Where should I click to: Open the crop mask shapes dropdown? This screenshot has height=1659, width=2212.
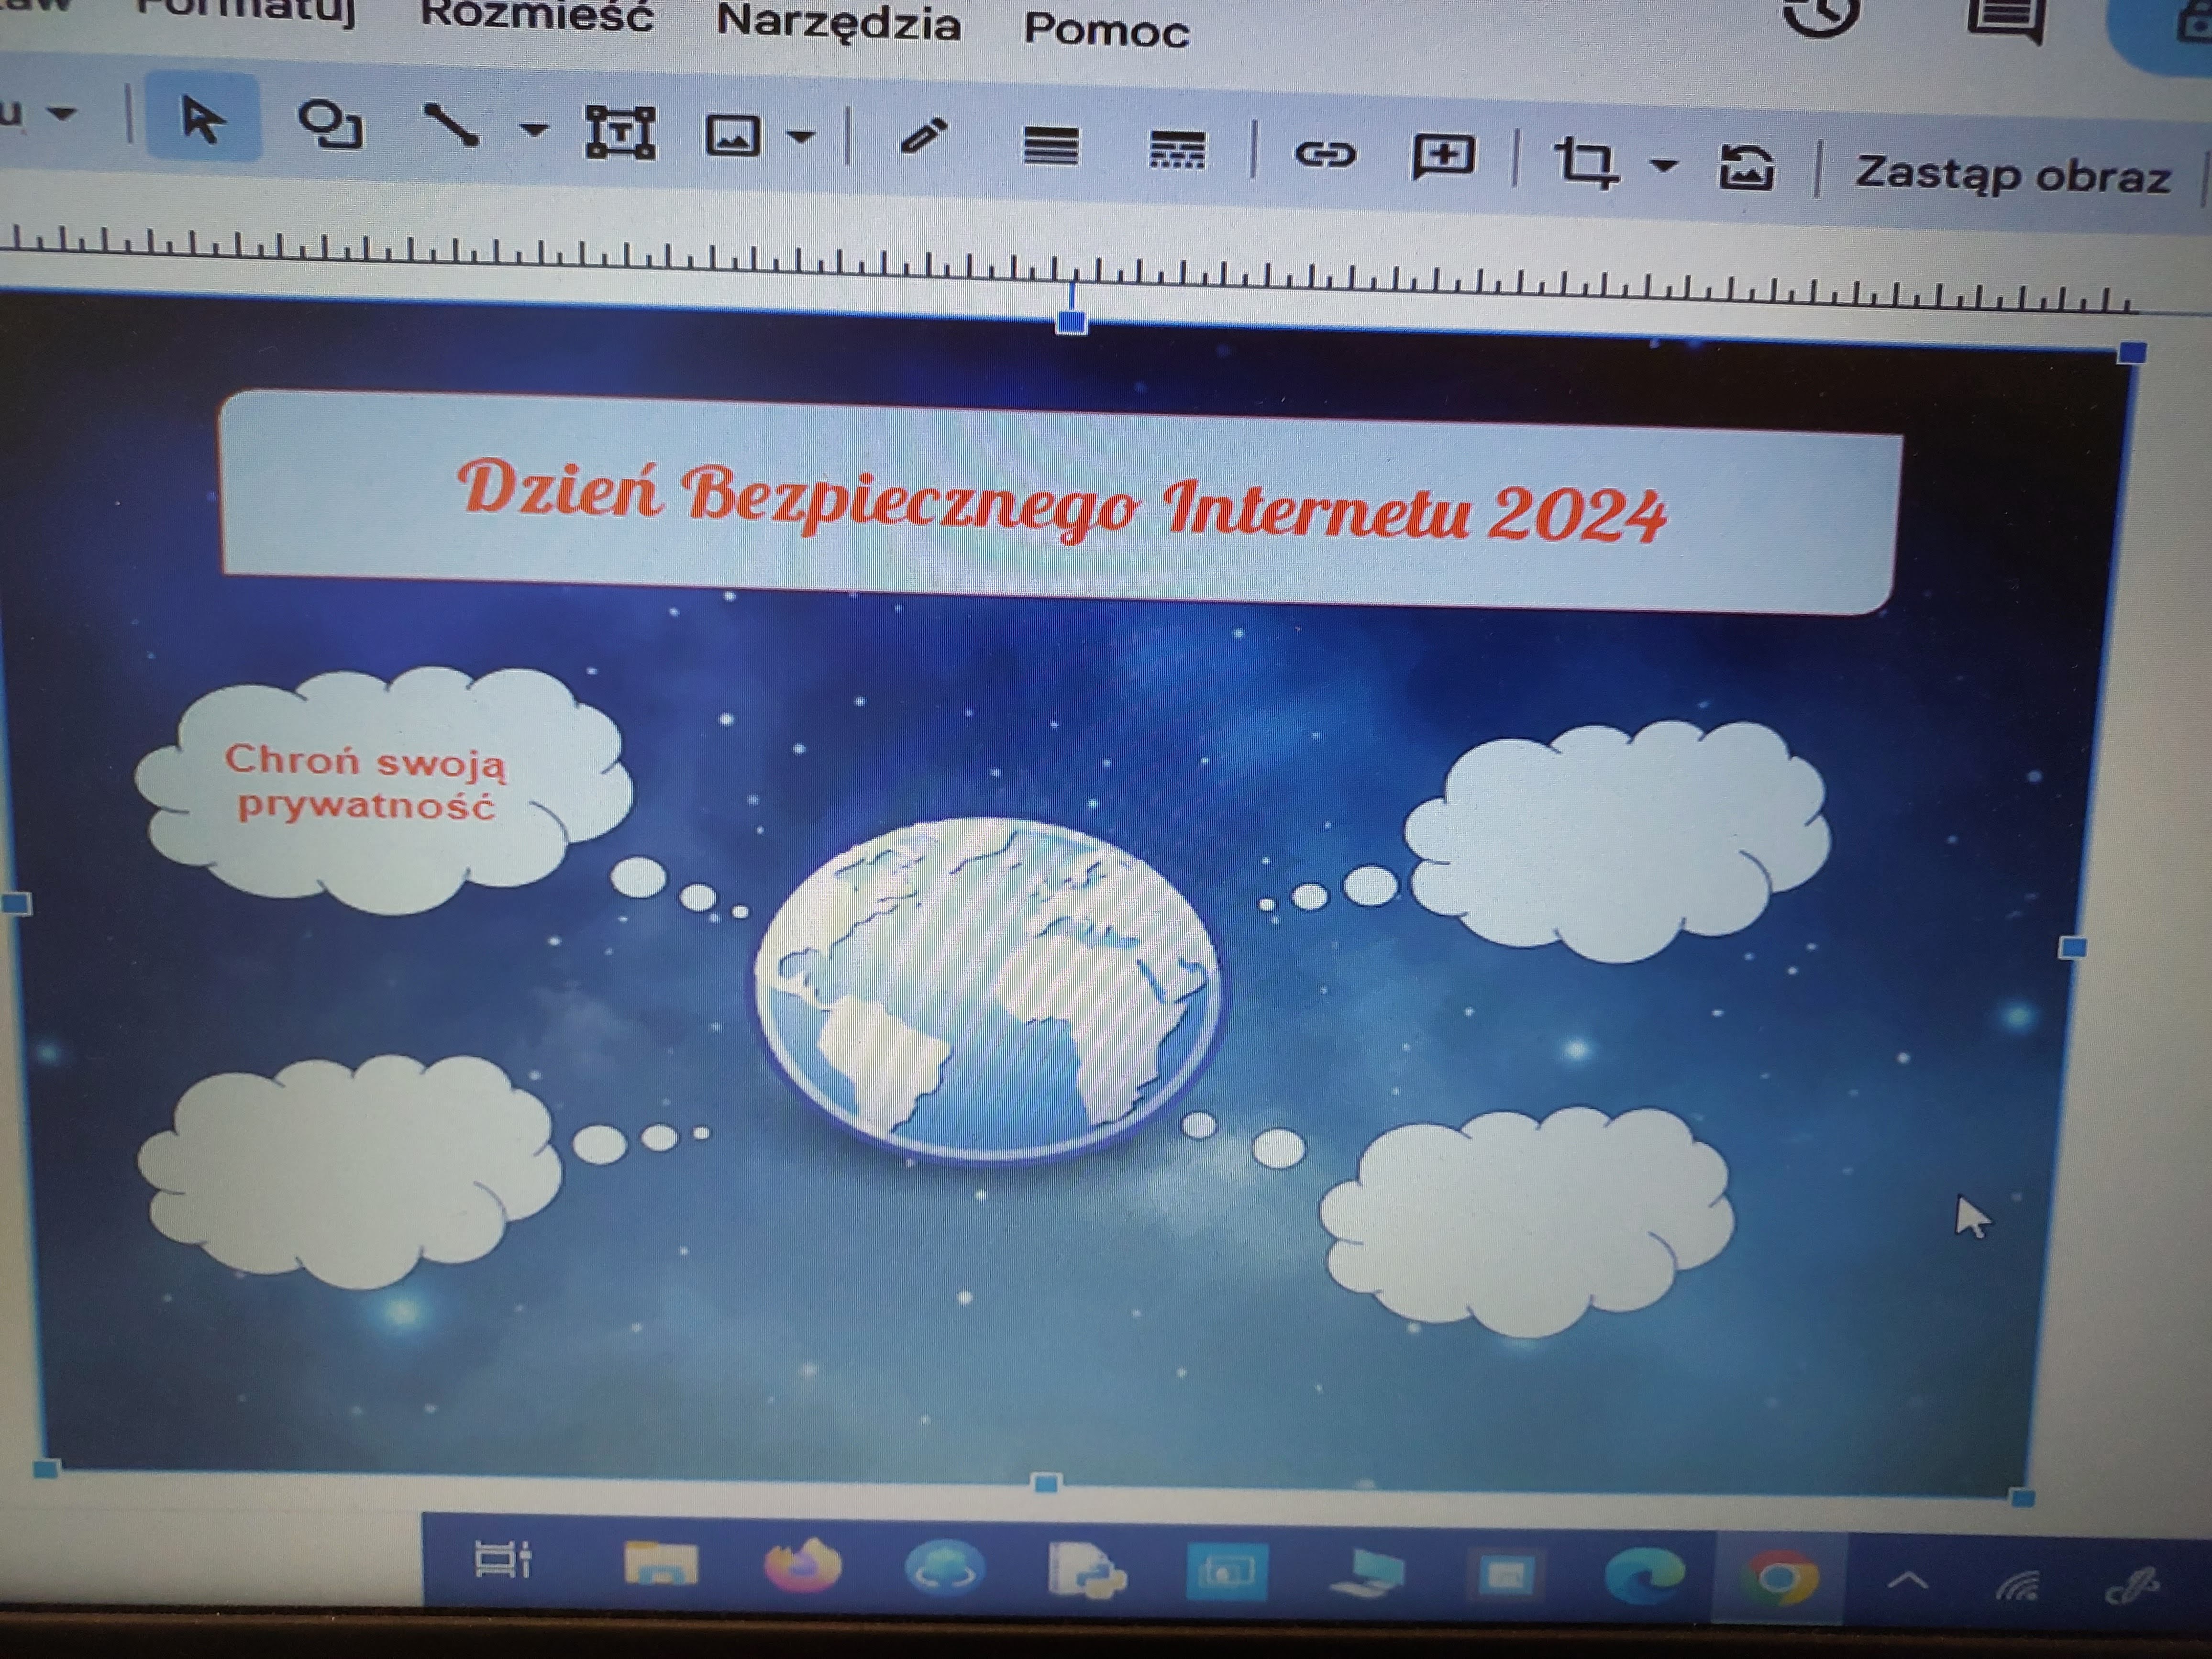pos(1662,165)
